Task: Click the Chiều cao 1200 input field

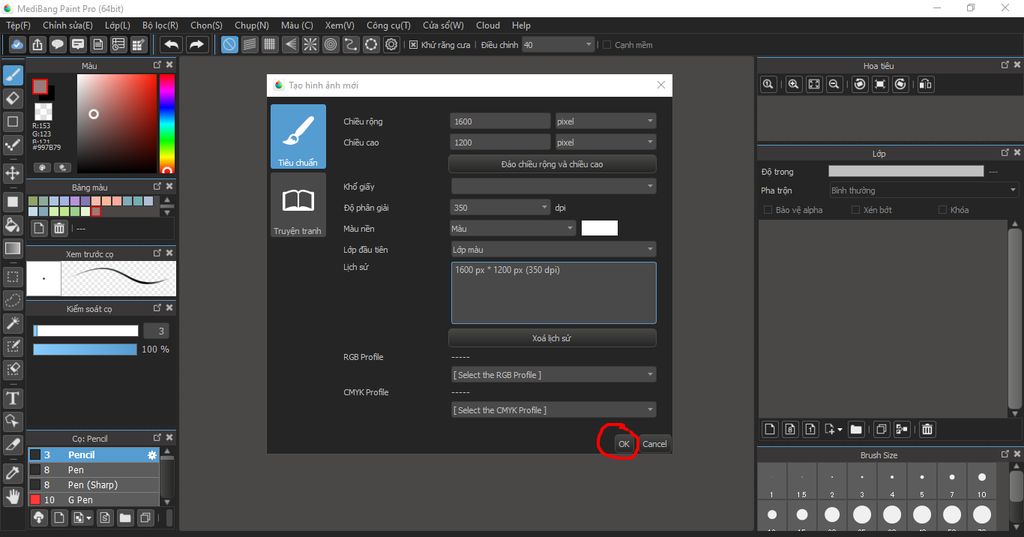Action: coord(500,142)
